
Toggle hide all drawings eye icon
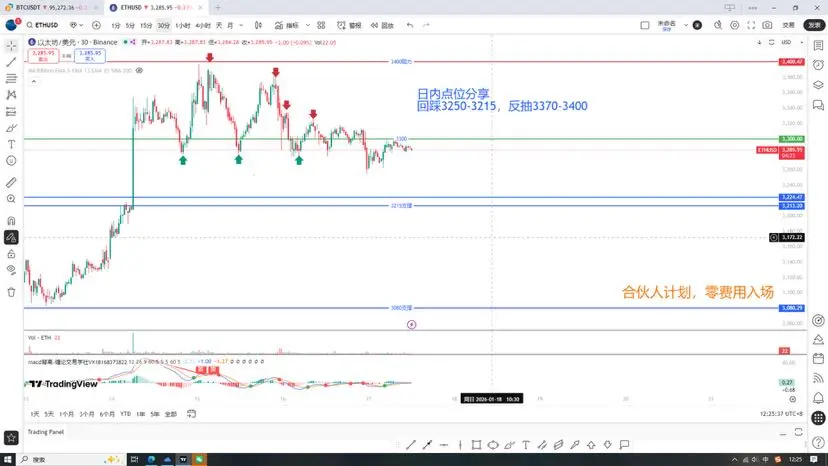tap(11, 270)
